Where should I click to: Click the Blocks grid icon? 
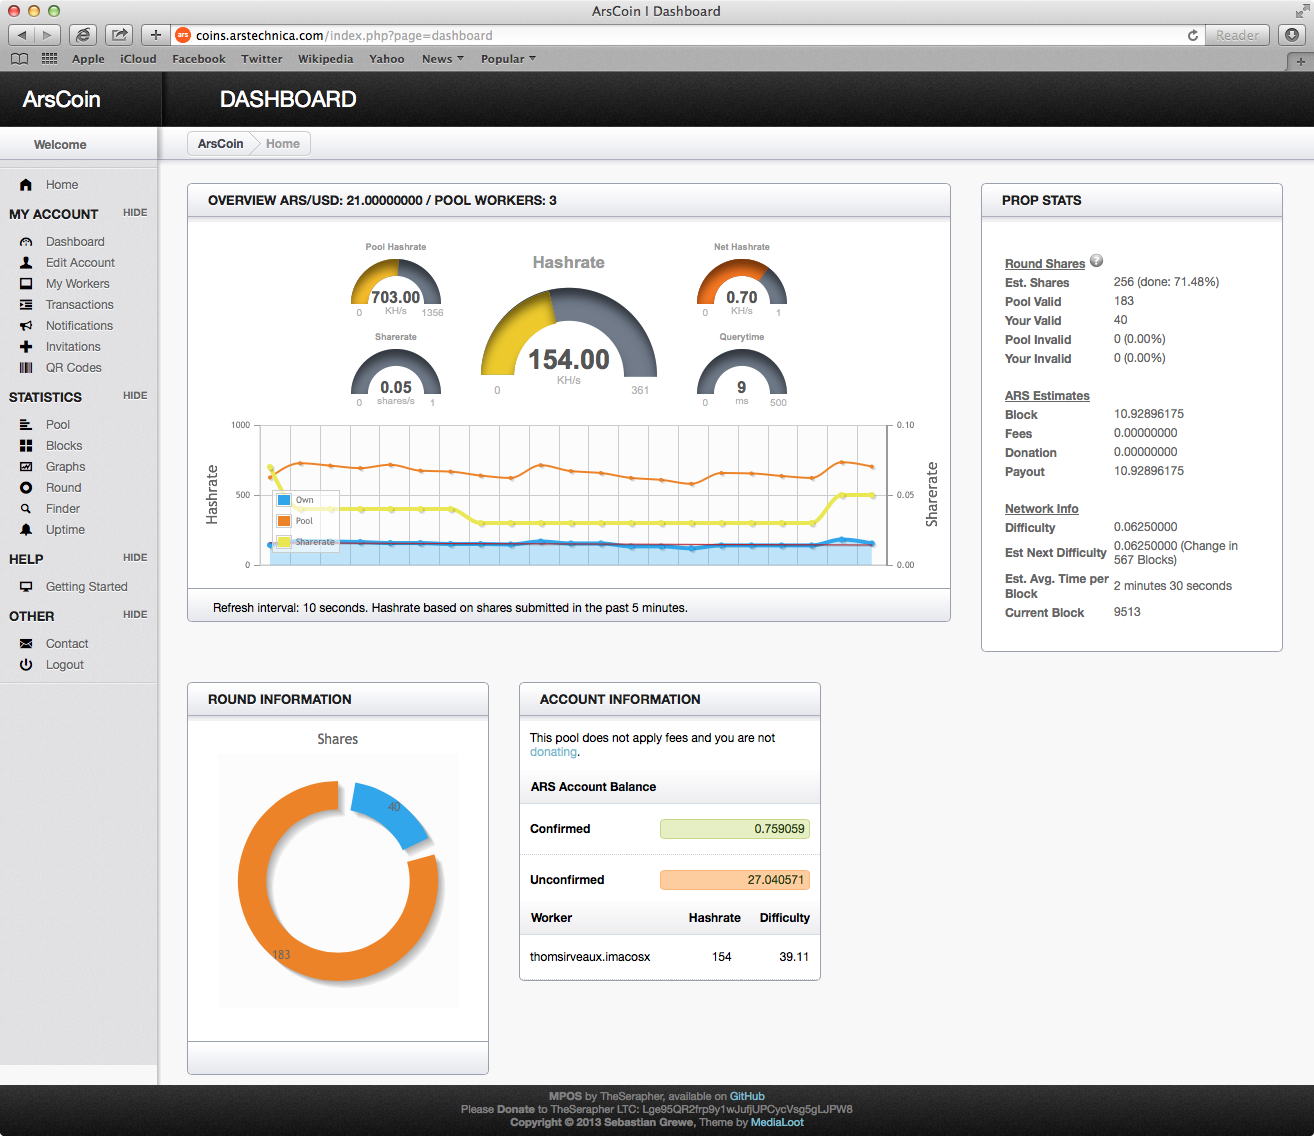(x=26, y=446)
